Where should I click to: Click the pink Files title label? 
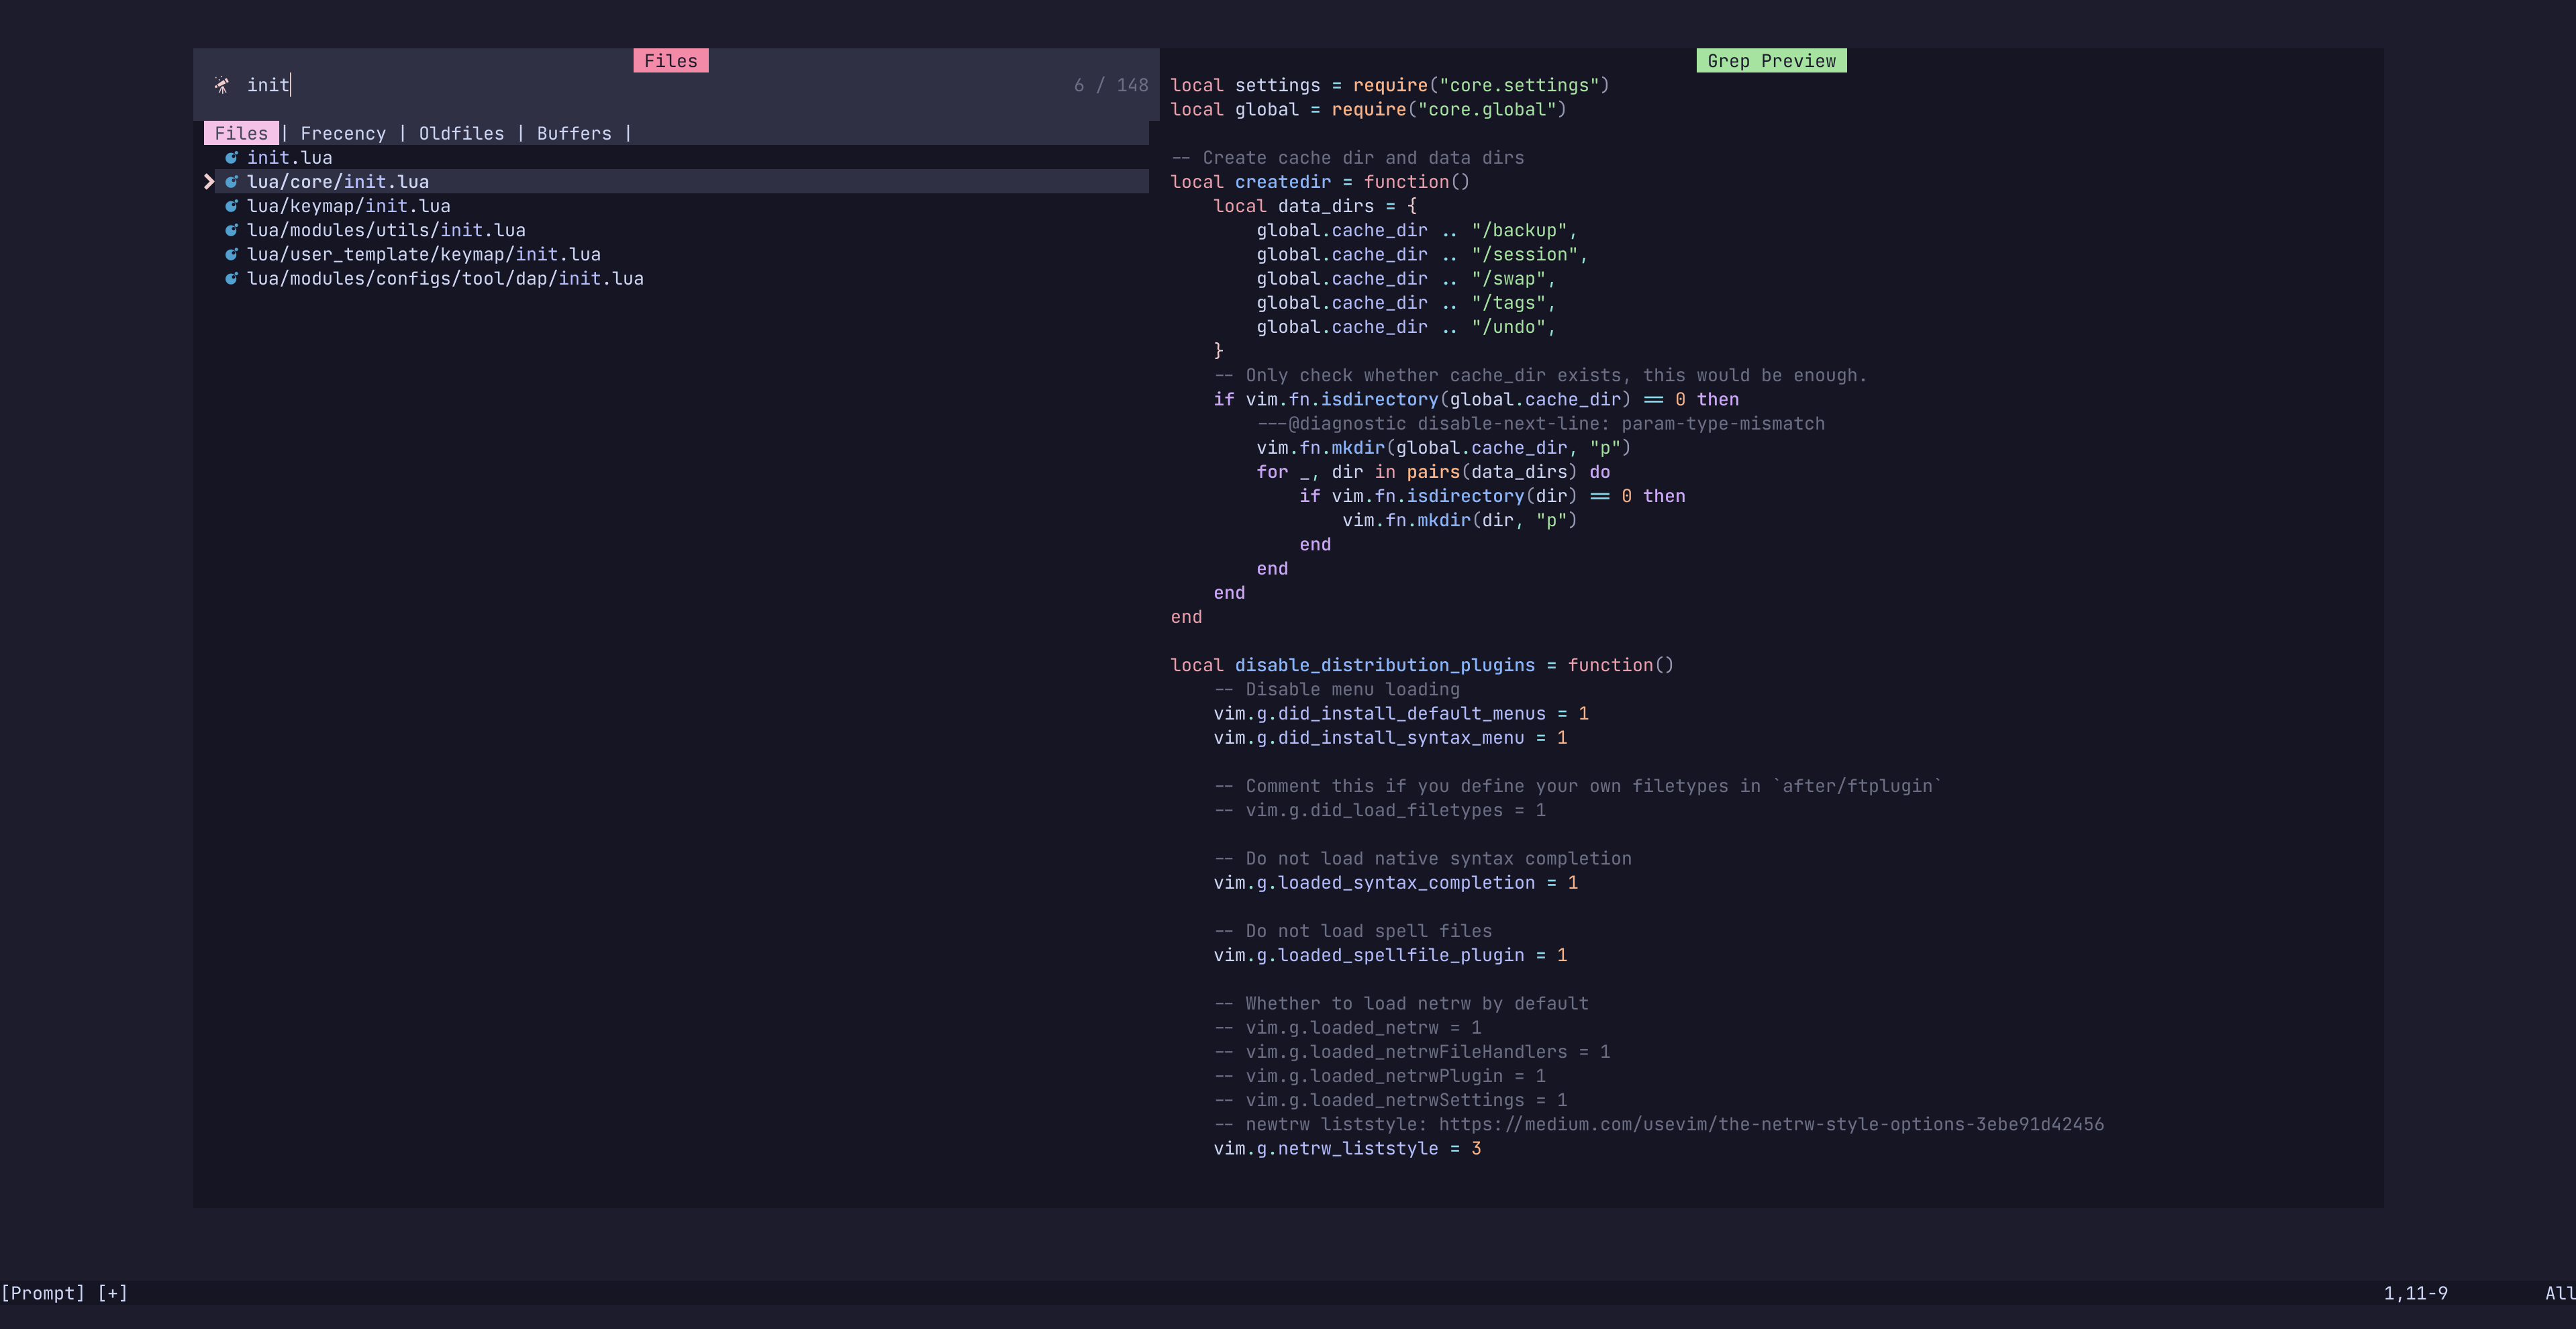[x=670, y=61]
